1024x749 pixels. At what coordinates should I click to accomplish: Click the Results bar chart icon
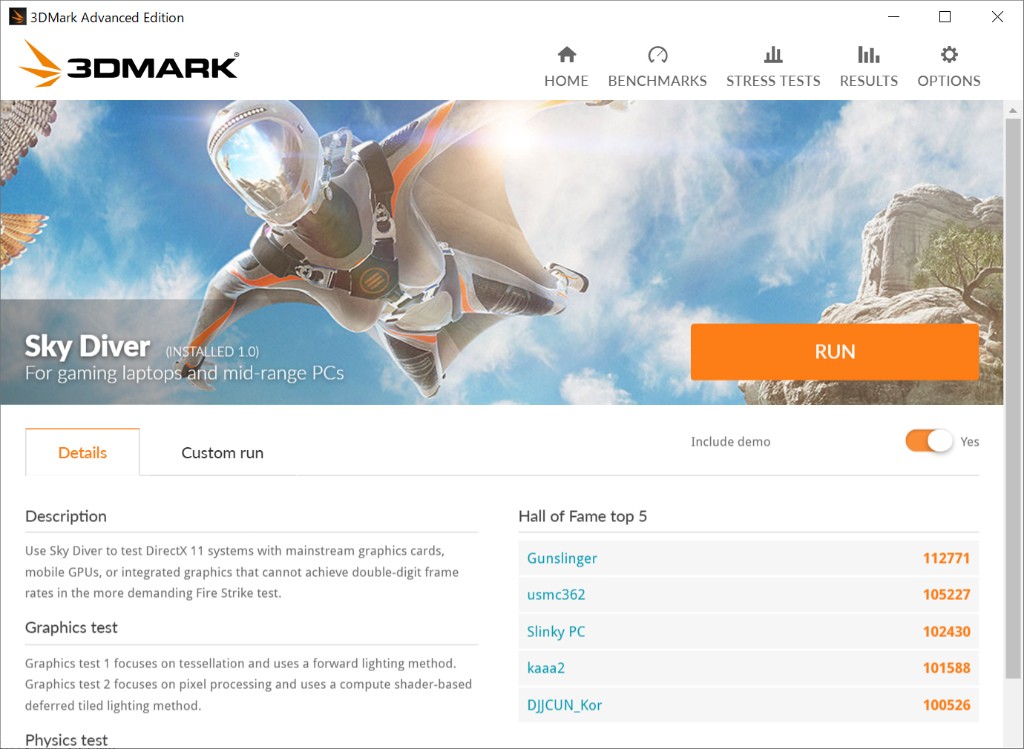[869, 54]
